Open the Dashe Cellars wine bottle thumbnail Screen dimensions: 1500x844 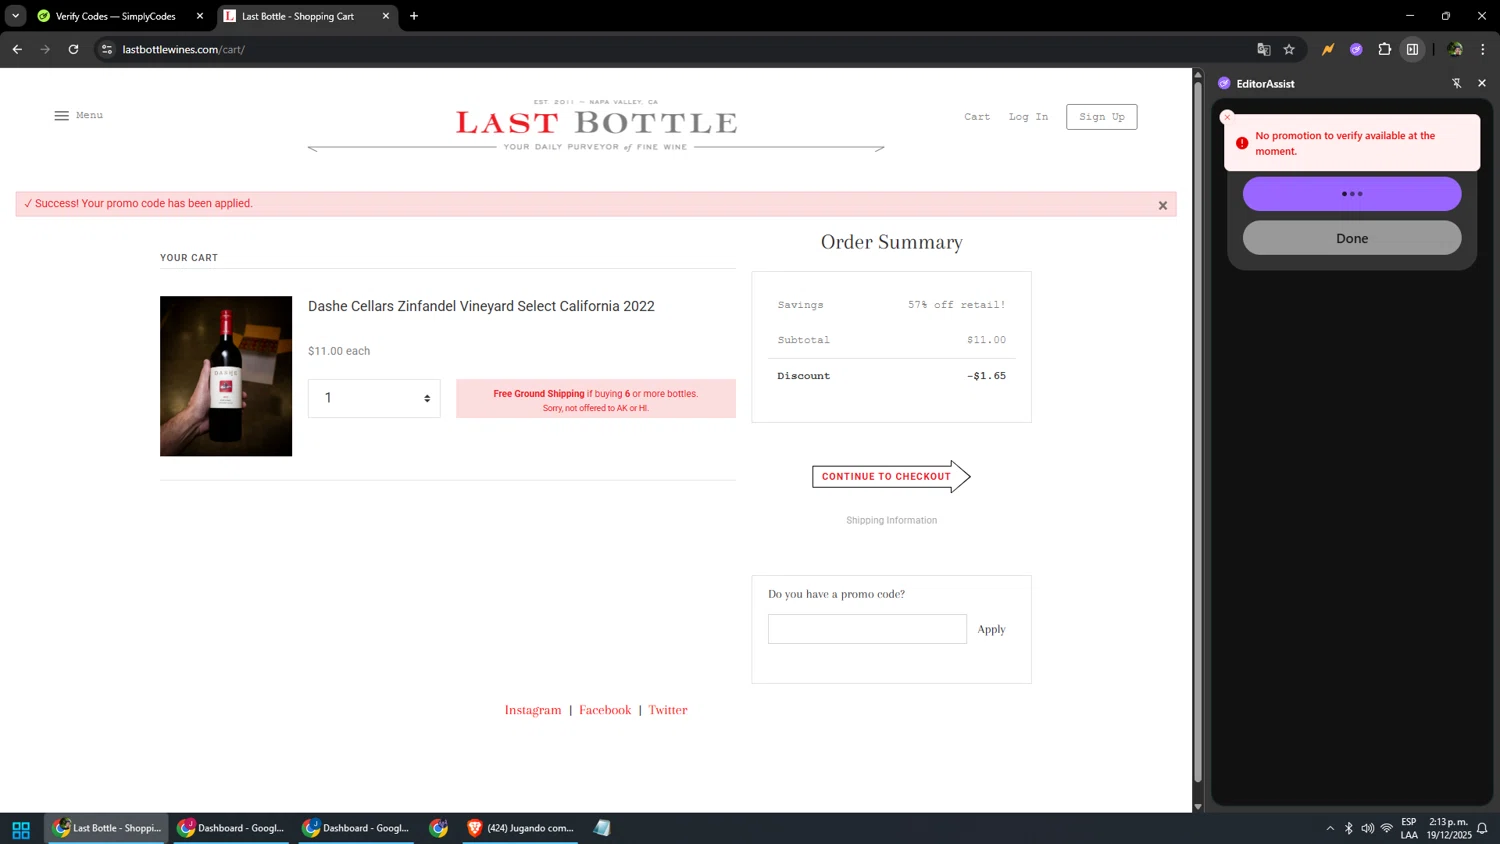pyautogui.click(x=226, y=376)
